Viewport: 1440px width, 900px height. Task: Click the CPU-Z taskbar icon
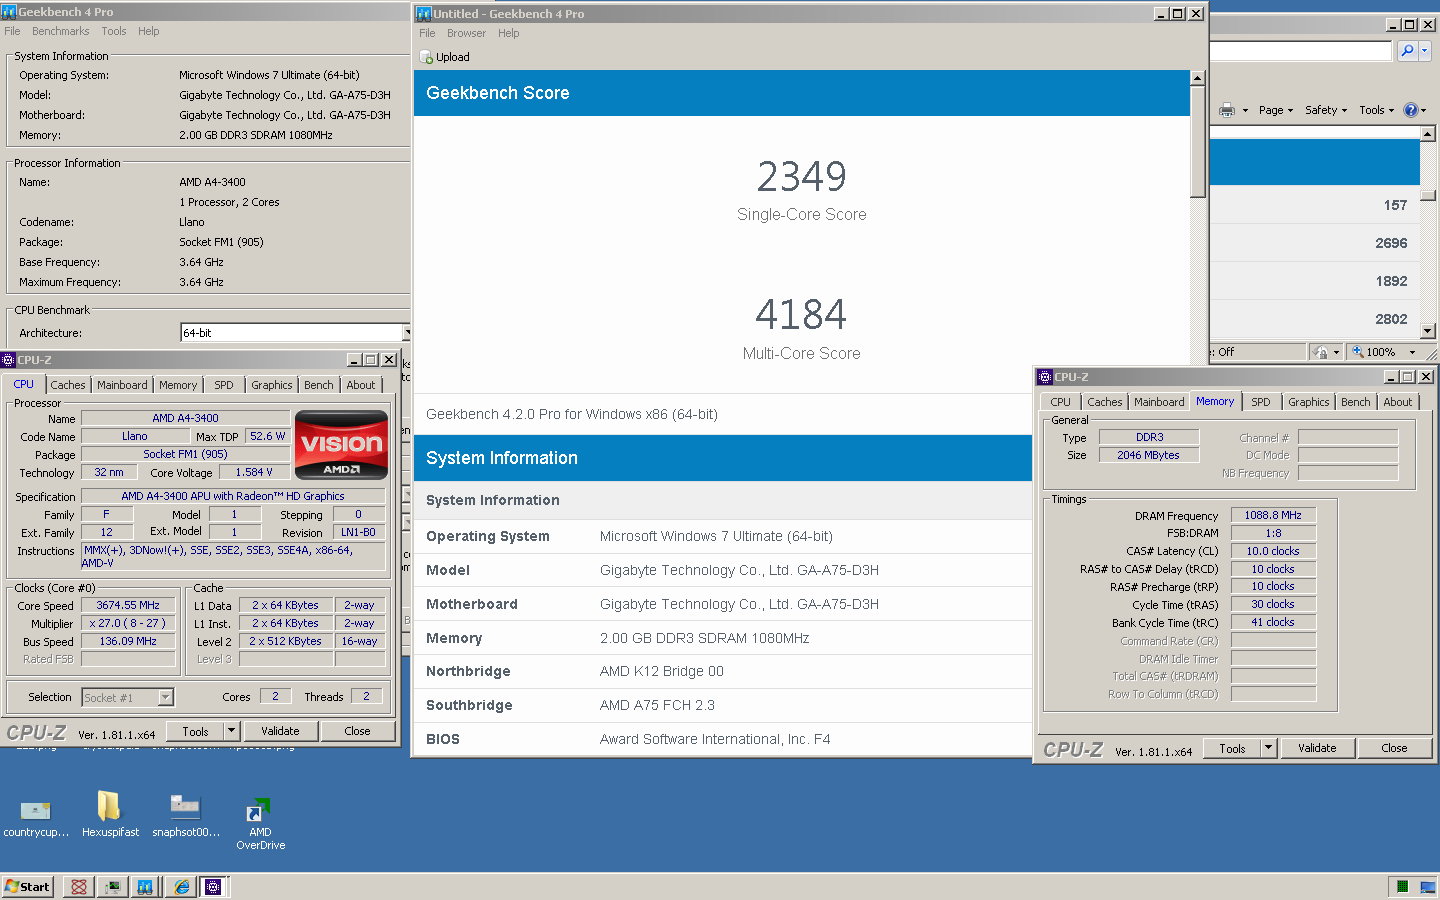[x=213, y=887]
